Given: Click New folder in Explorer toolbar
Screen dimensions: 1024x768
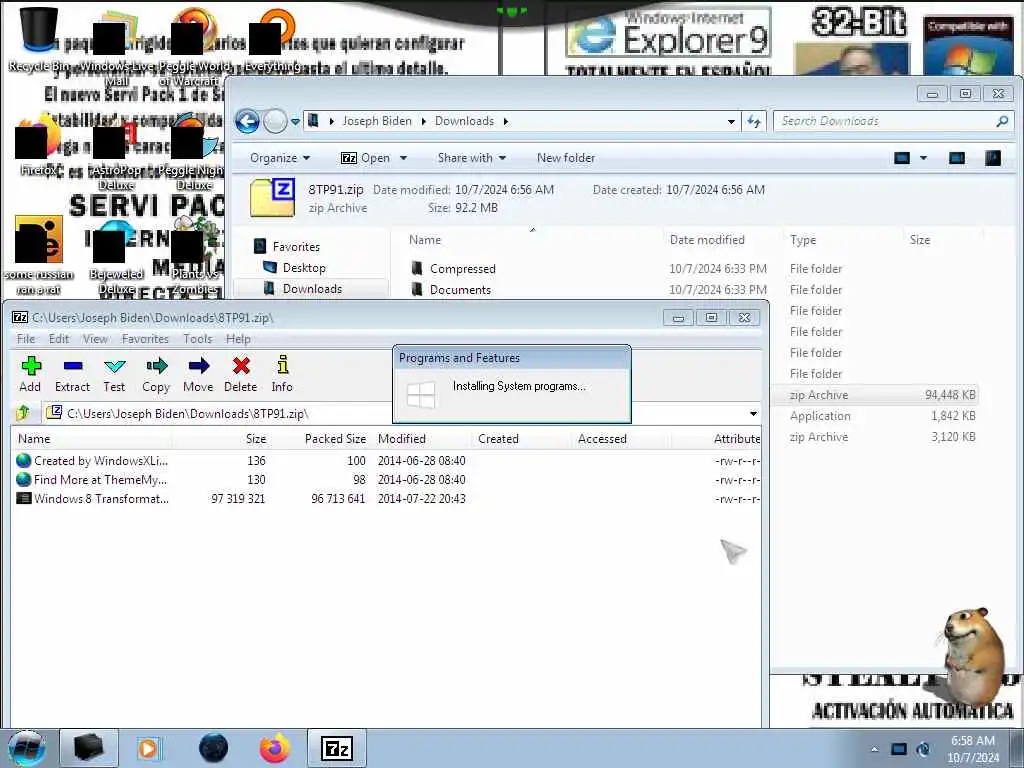Looking at the screenshot, I should tap(566, 158).
